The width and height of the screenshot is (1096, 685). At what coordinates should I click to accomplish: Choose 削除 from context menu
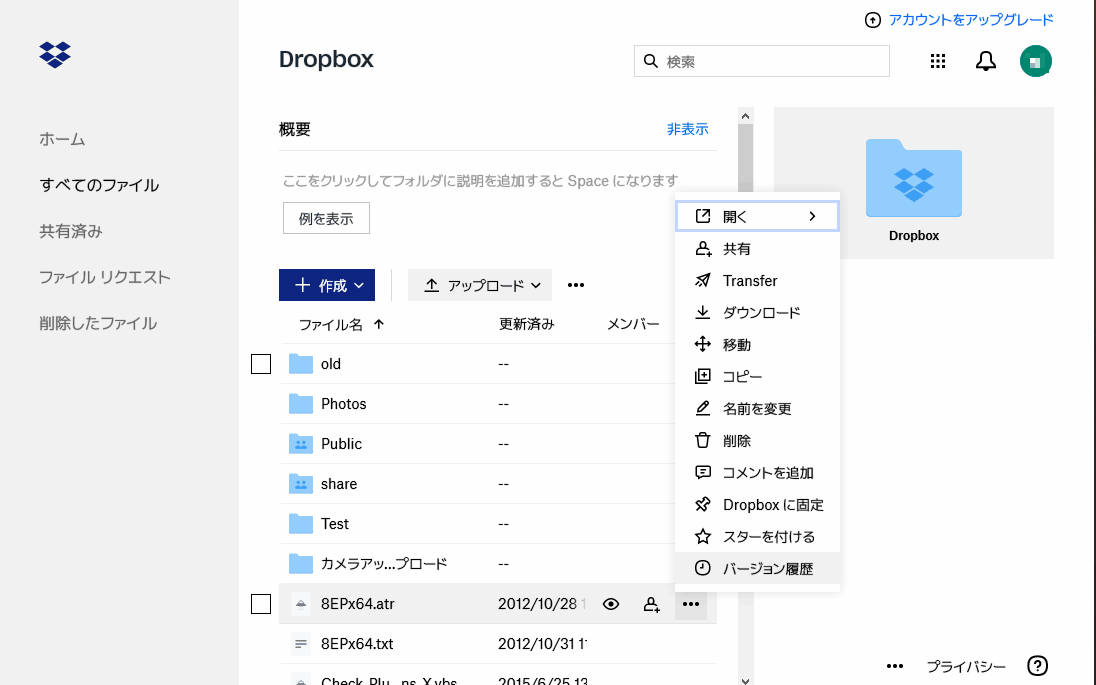click(757, 441)
